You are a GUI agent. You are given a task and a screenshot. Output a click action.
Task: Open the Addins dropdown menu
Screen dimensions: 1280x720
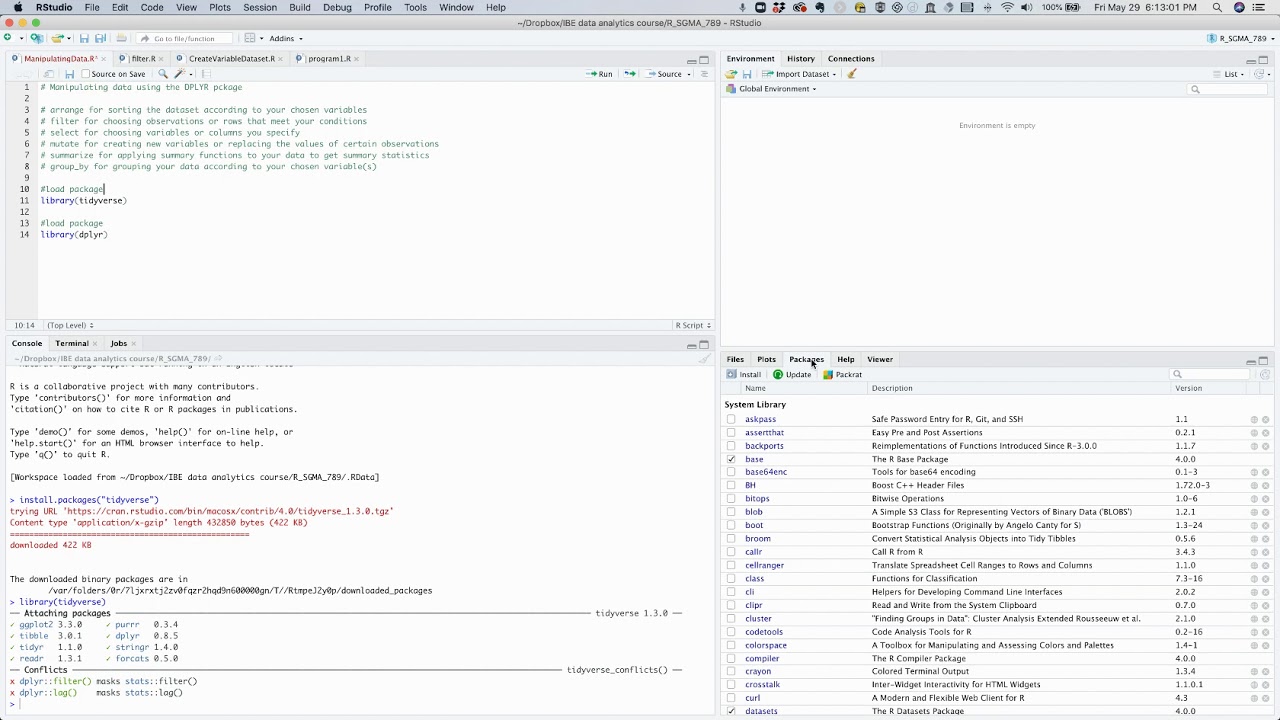285,39
